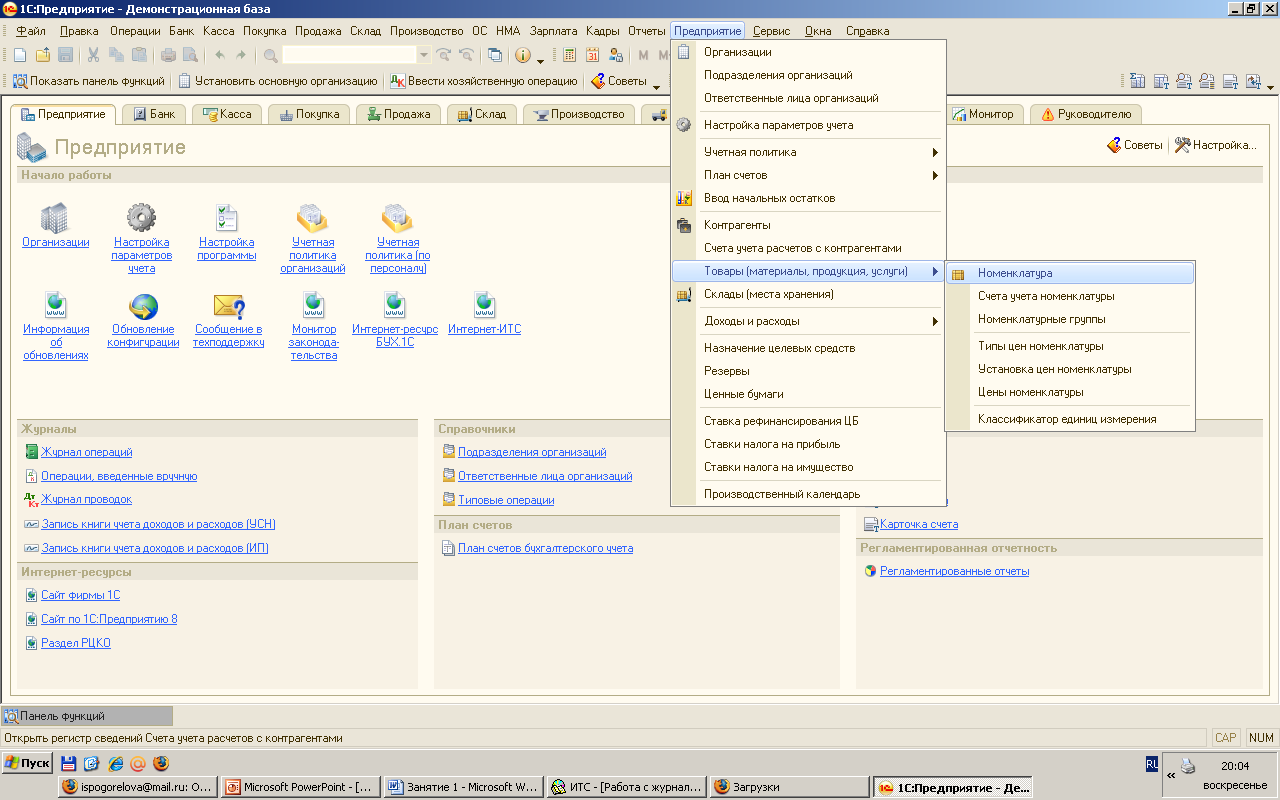
Task: Click the RU language indicator in tray
Action: click(x=1152, y=764)
